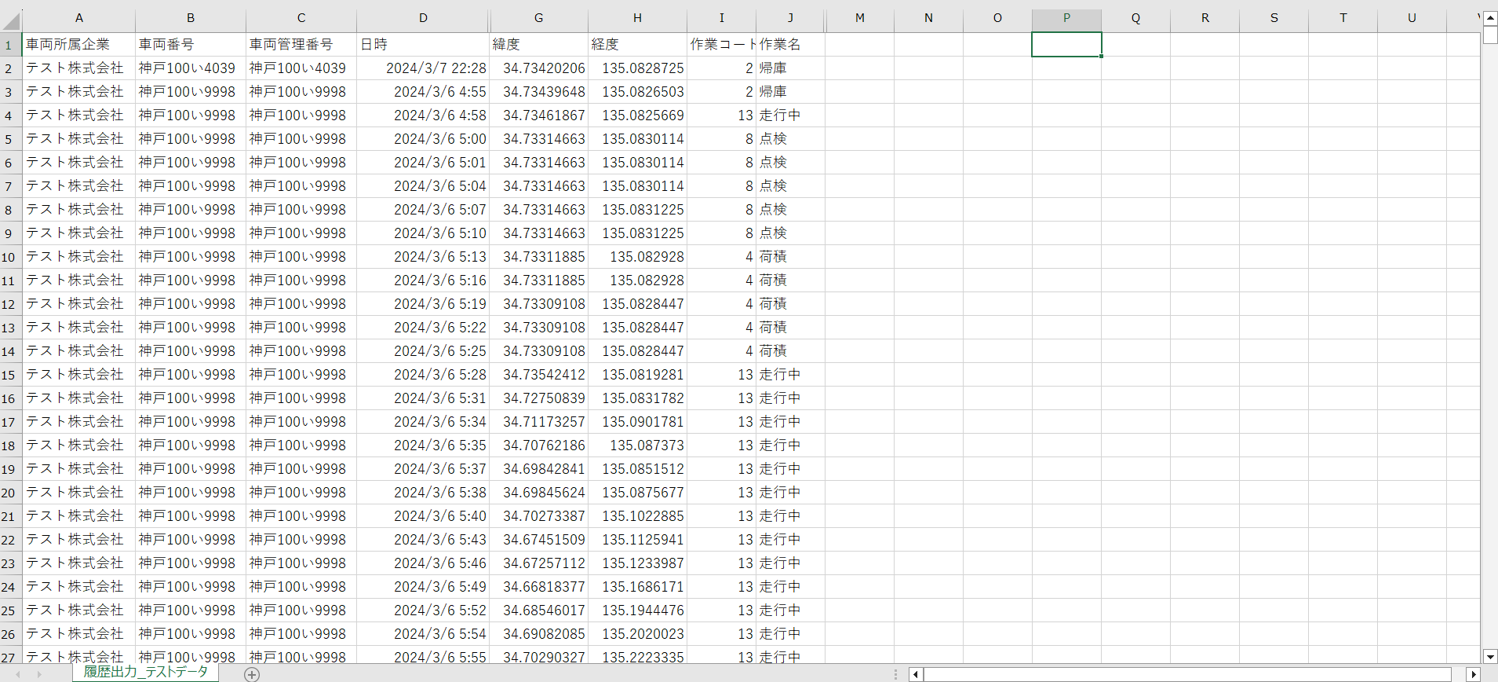Click latitude cell 34.73461867

pyautogui.click(x=539, y=115)
